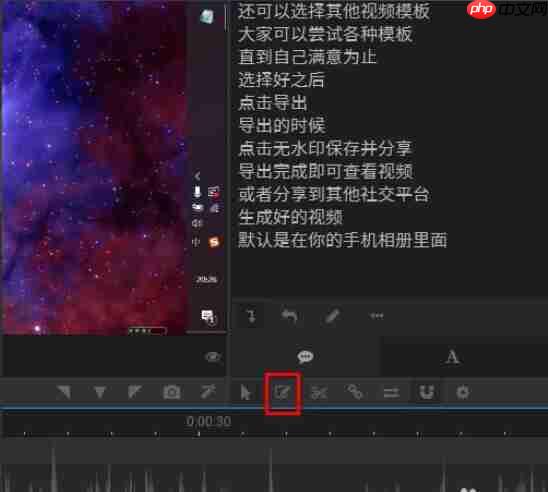Select the subtitle line 点击导出

coord(273,103)
